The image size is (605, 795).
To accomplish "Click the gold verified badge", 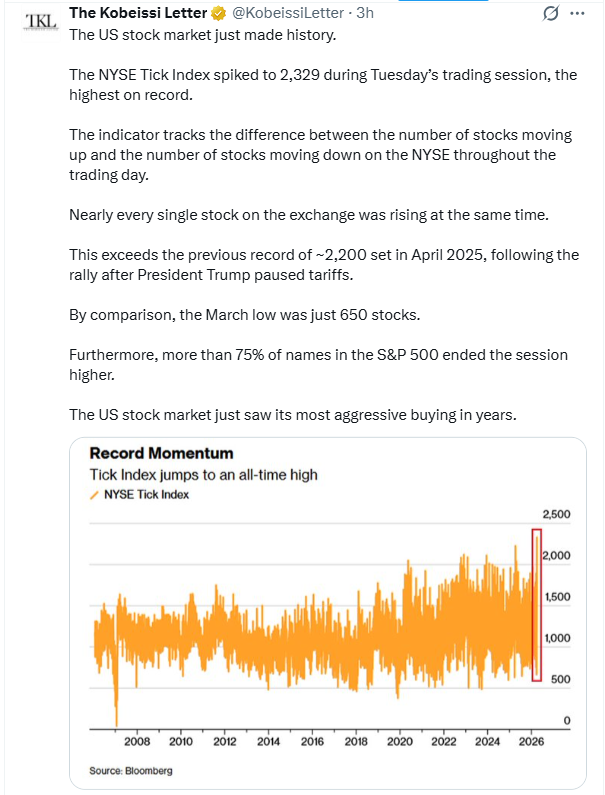I will pos(220,14).
